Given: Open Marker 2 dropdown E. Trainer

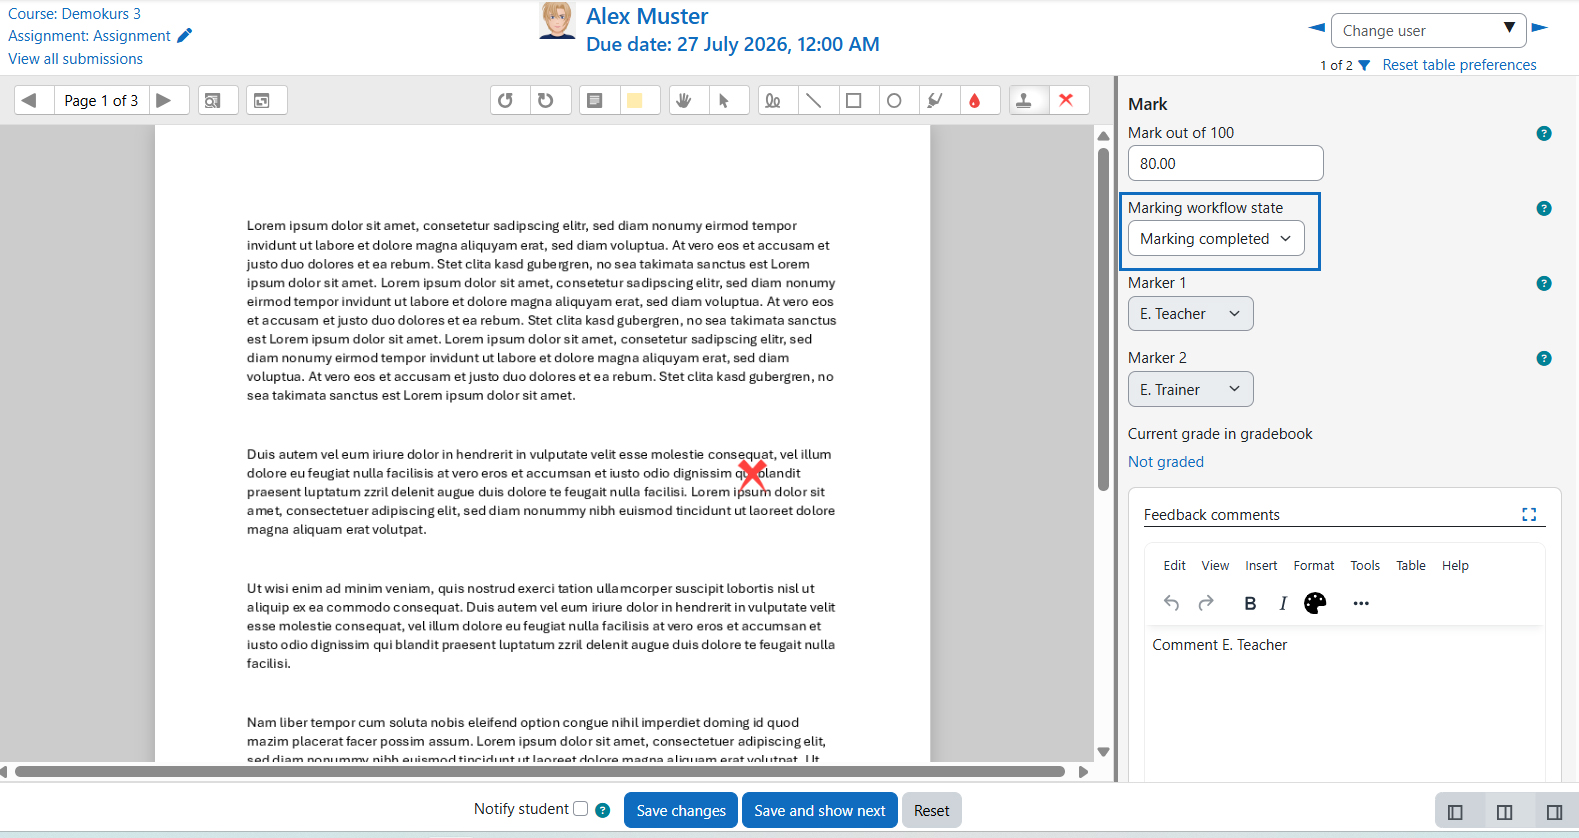Looking at the screenshot, I should (x=1190, y=389).
